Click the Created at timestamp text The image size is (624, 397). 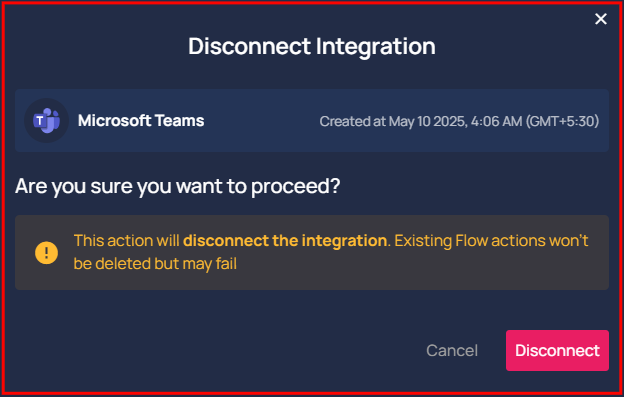coord(459,121)
